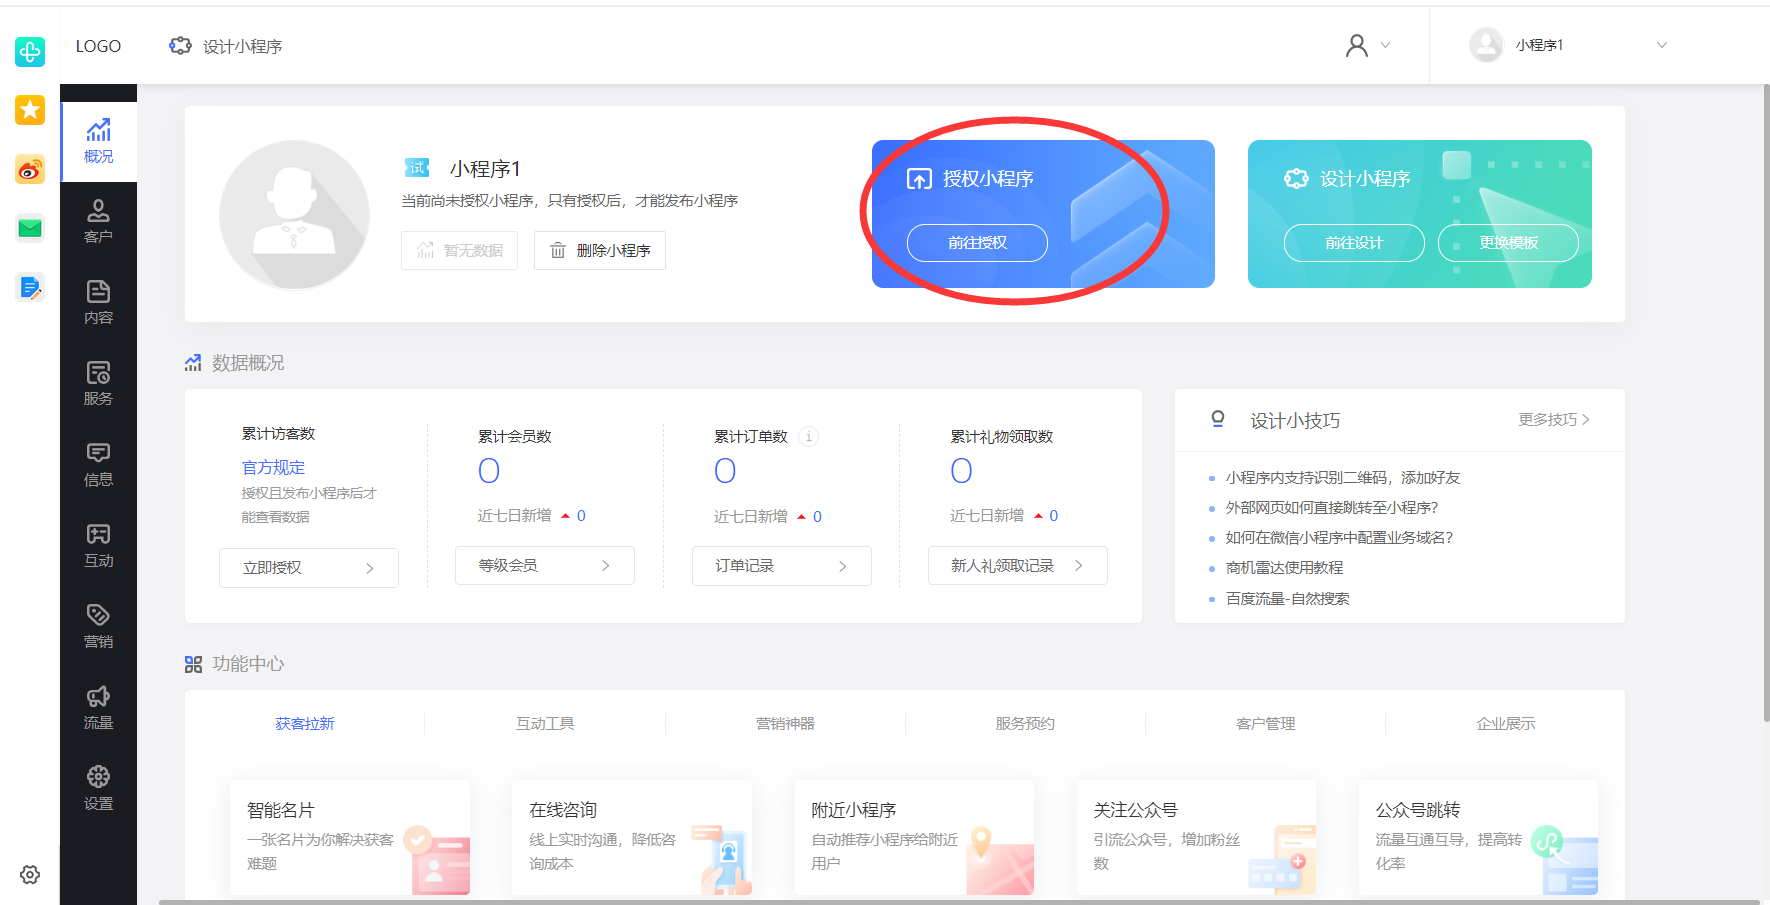Click the Weibo icon in far-left rail
Viewport: 1770px width, 905px height.
(30, 169)
